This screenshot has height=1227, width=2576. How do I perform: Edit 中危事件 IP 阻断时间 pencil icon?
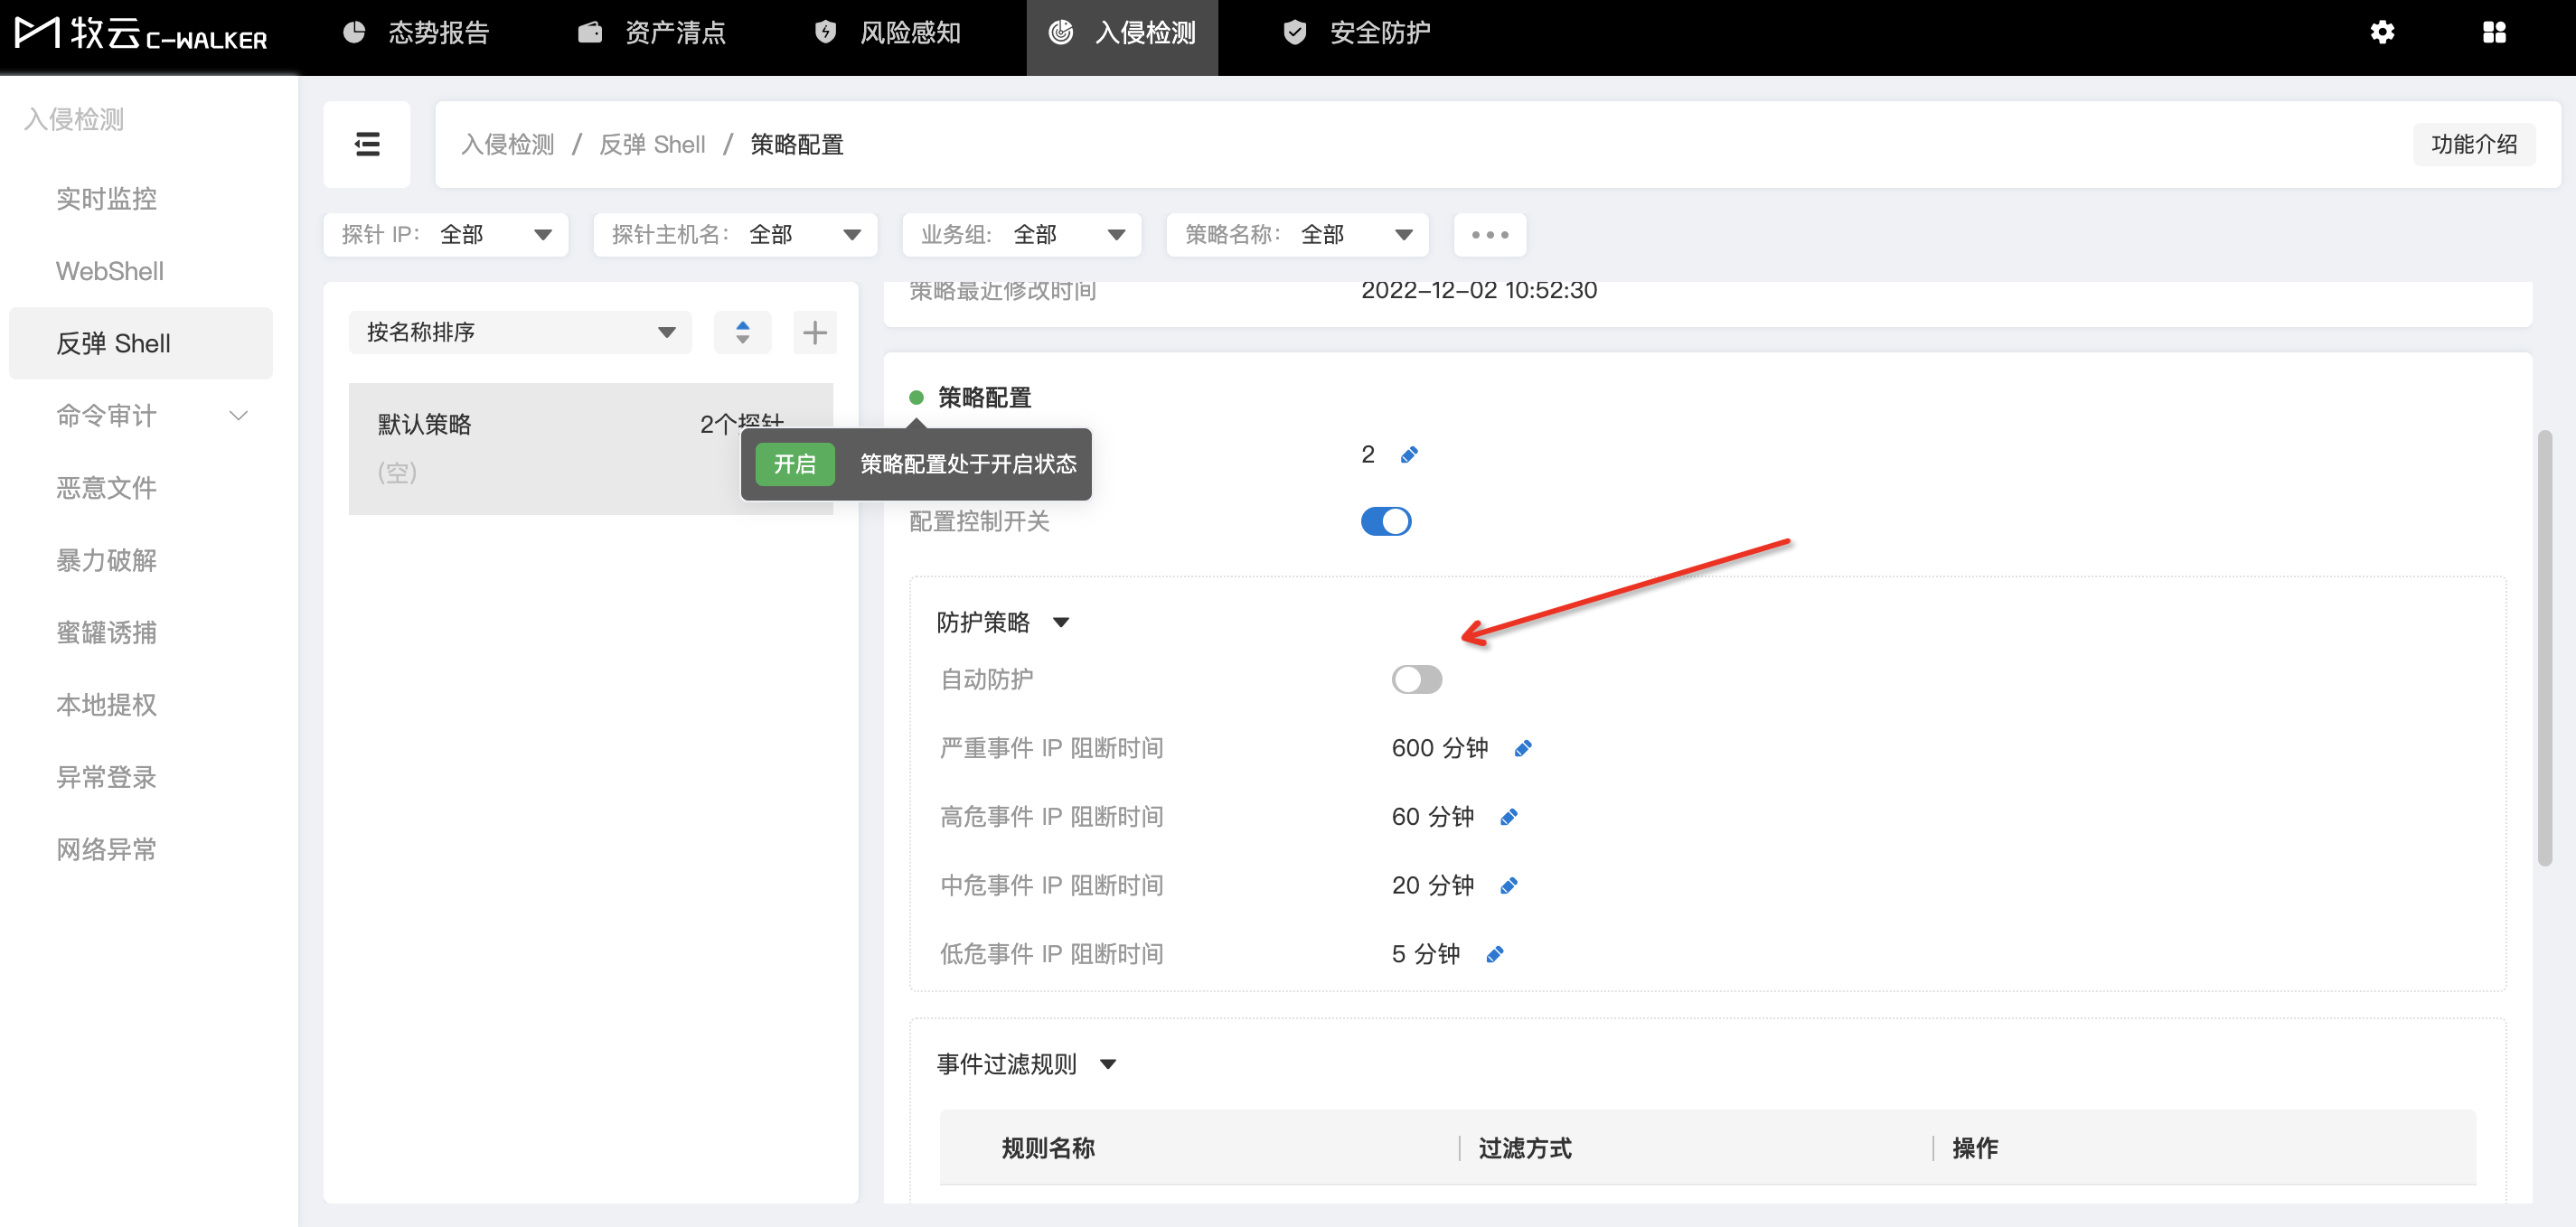pos(1509,885)
